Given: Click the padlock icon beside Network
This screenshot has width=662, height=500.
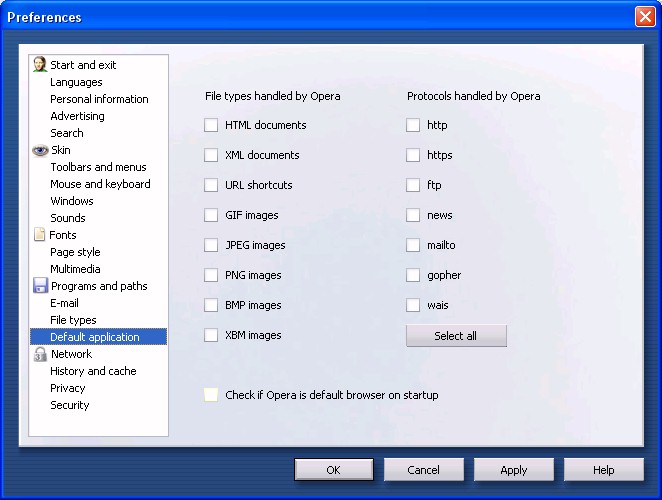Looking at the screenshot, I should tap(40, 354).
